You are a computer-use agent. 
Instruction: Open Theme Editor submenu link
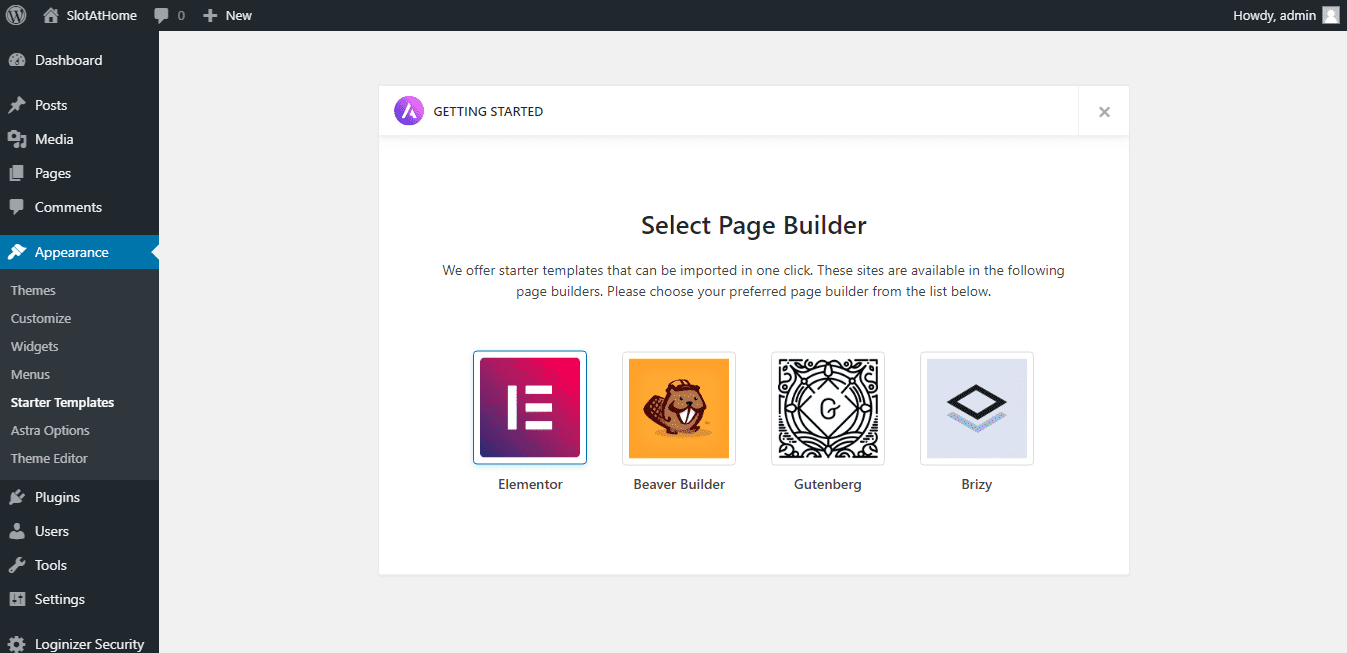(x=49, y=458)
